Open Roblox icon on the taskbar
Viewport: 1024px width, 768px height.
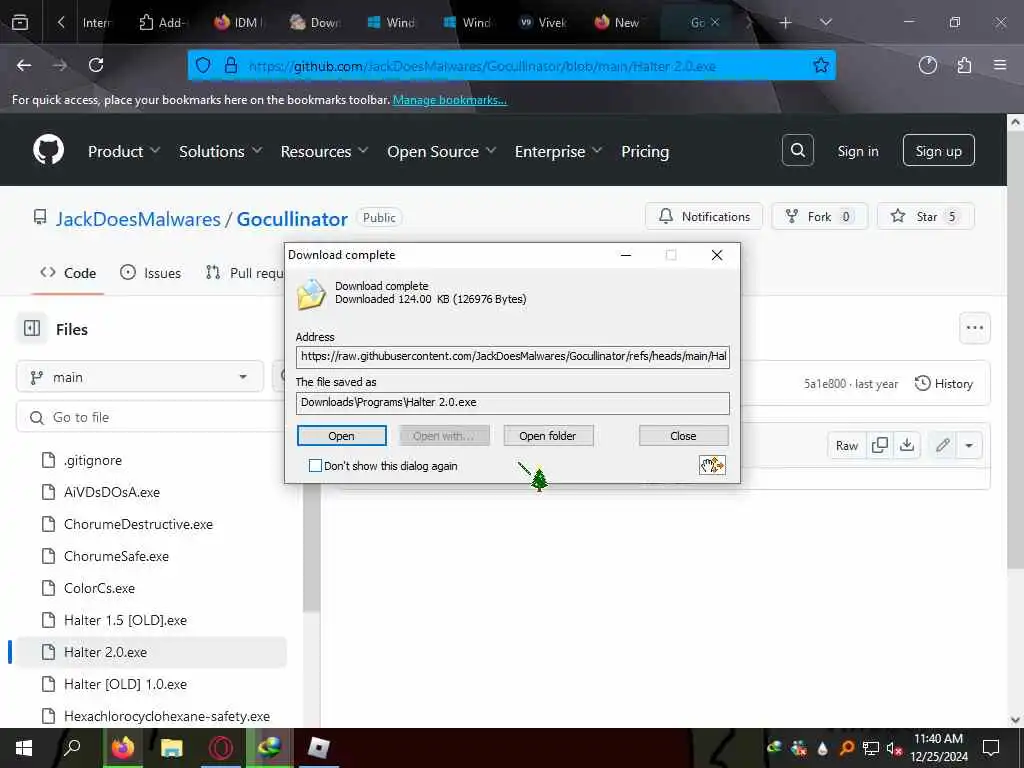point(319,748)
